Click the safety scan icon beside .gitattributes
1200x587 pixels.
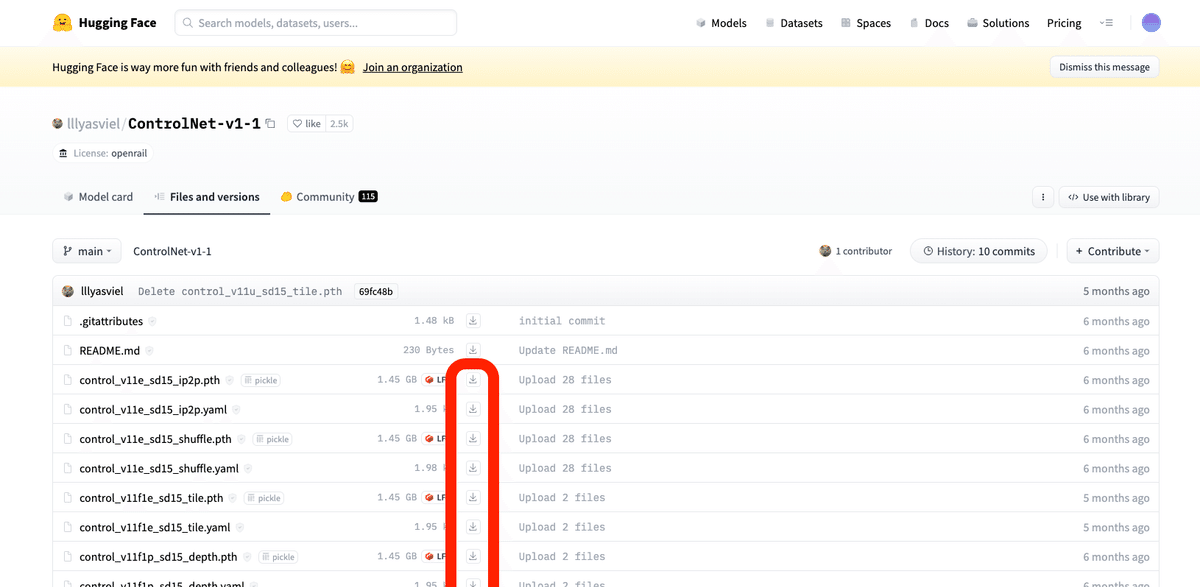[x=152, y=322]
